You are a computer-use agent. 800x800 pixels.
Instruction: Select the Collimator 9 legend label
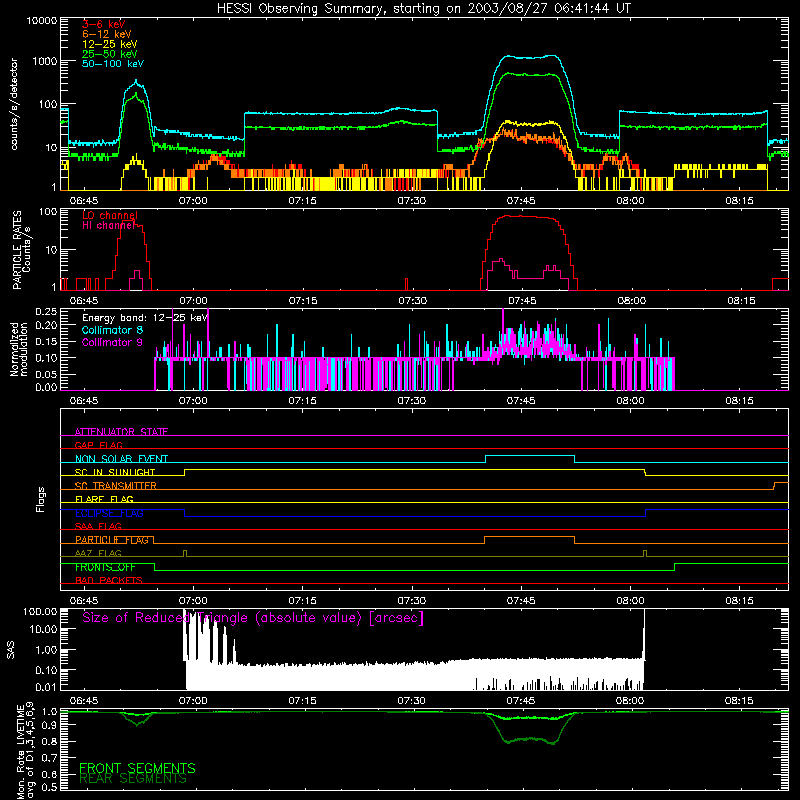coord(112,342)
